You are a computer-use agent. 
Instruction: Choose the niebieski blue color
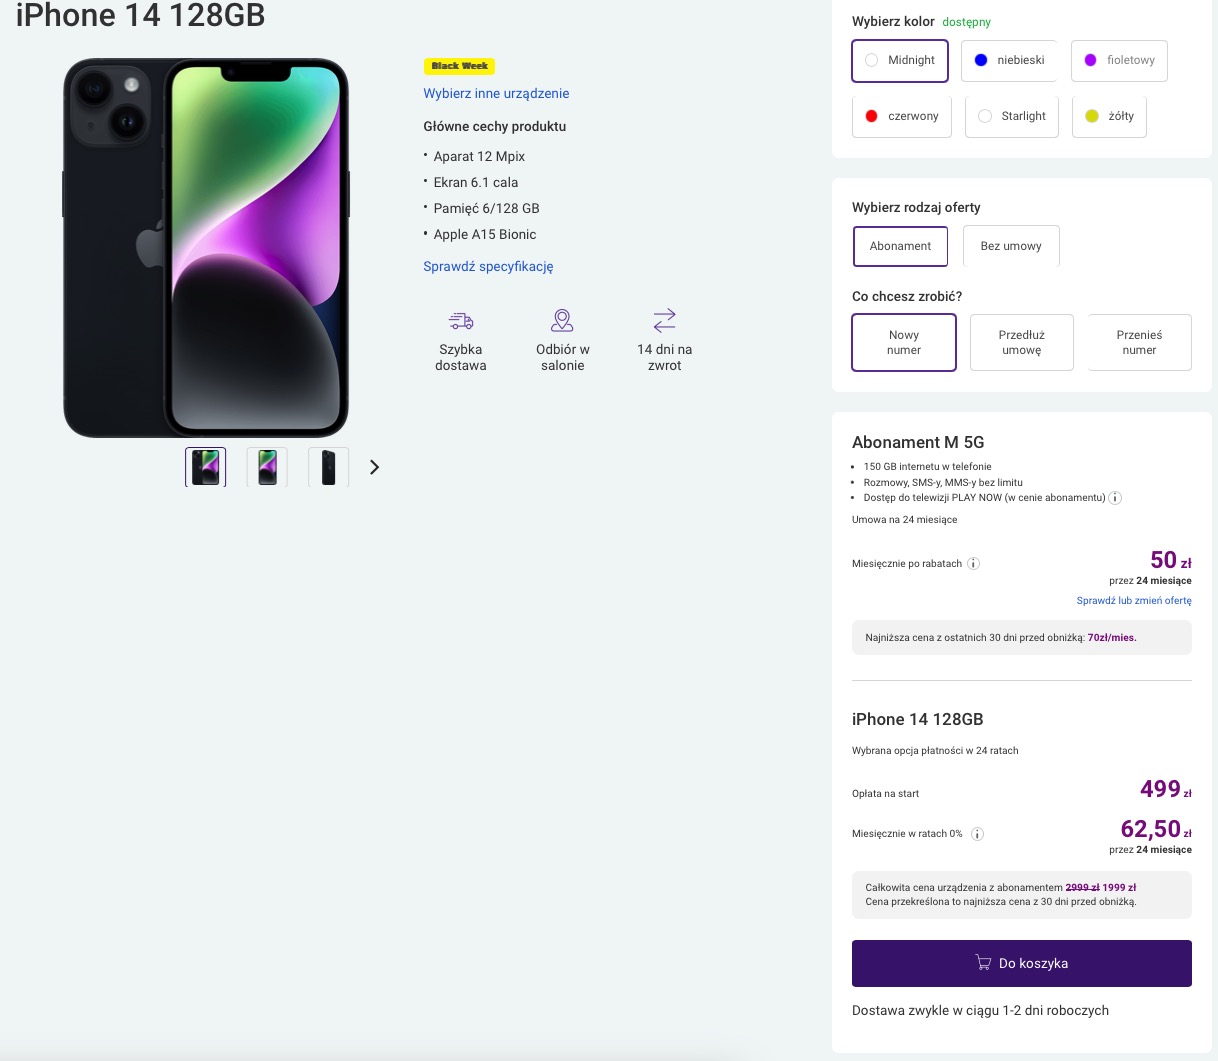1009,60
